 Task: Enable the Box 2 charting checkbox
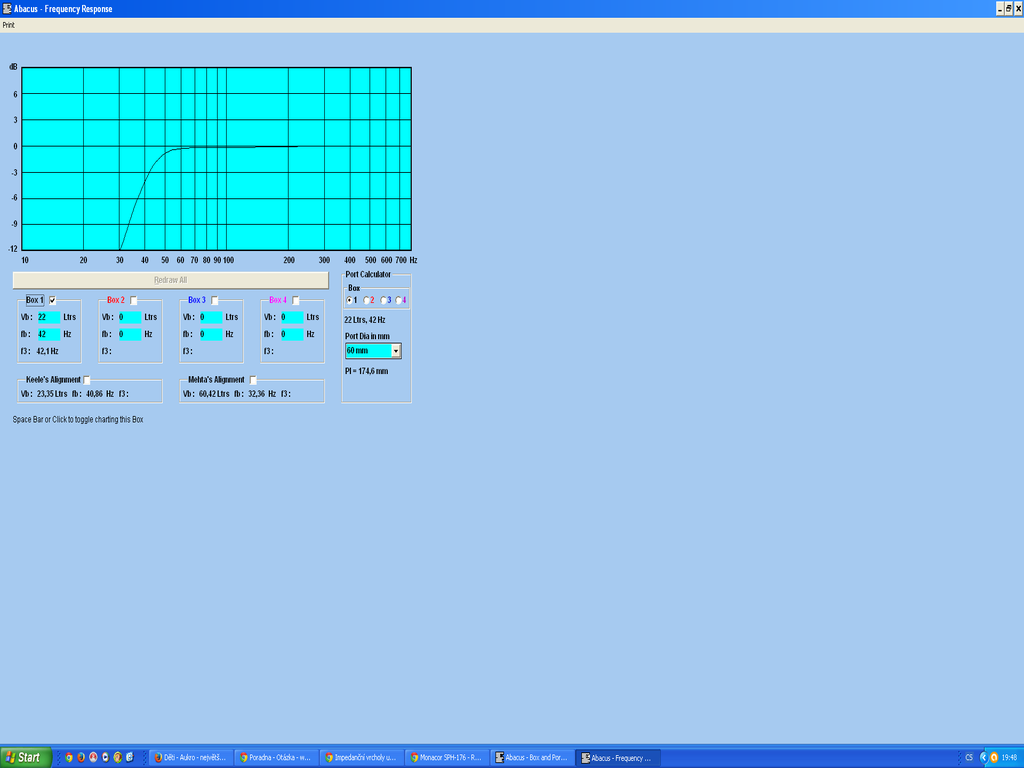[x=134, y=300]
